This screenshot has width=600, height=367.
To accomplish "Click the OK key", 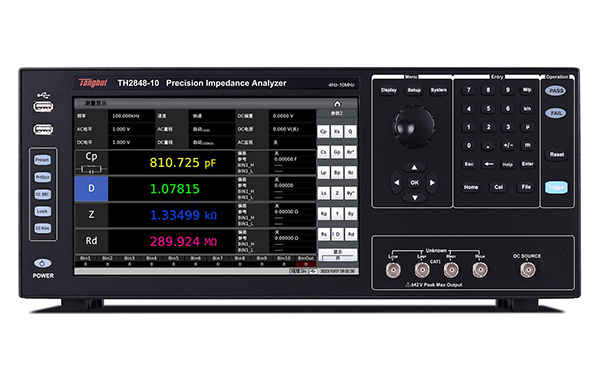I will [414, 183].
